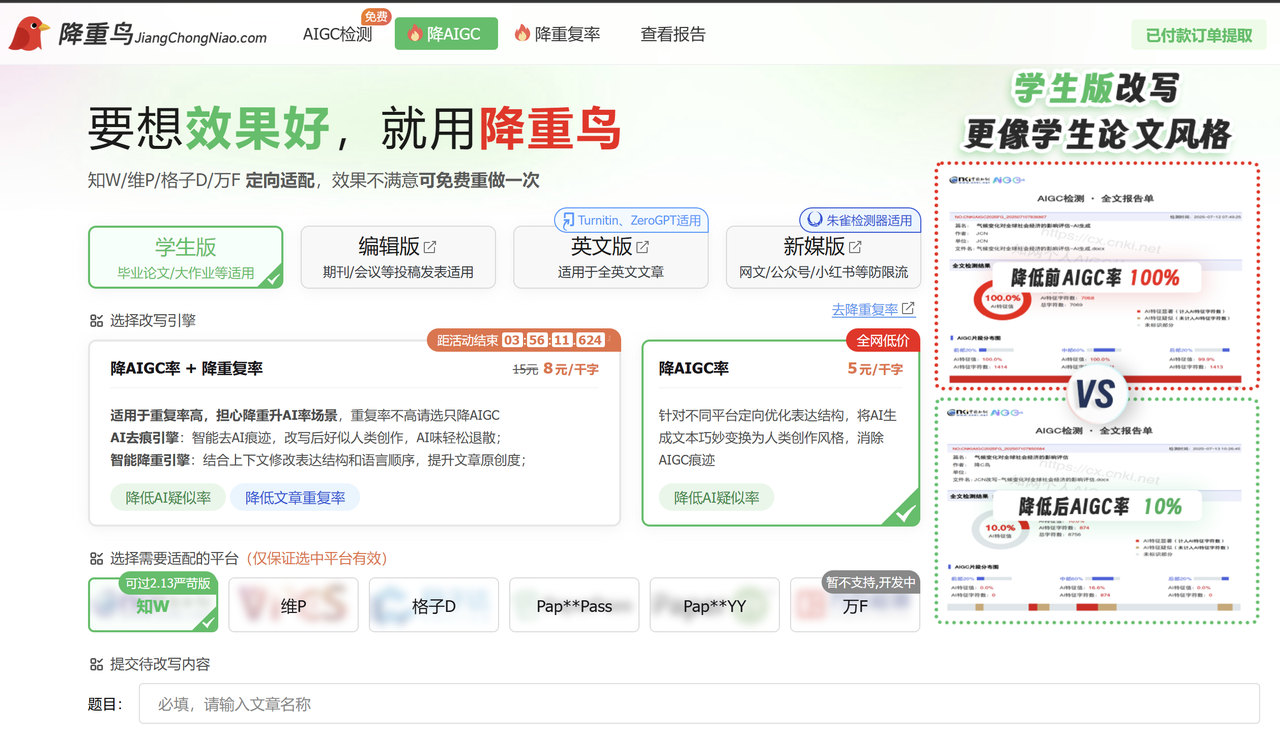Click the grid icon beside 提交待改写内容
The height and width of the screenshot is (738, 1280).
96,664
